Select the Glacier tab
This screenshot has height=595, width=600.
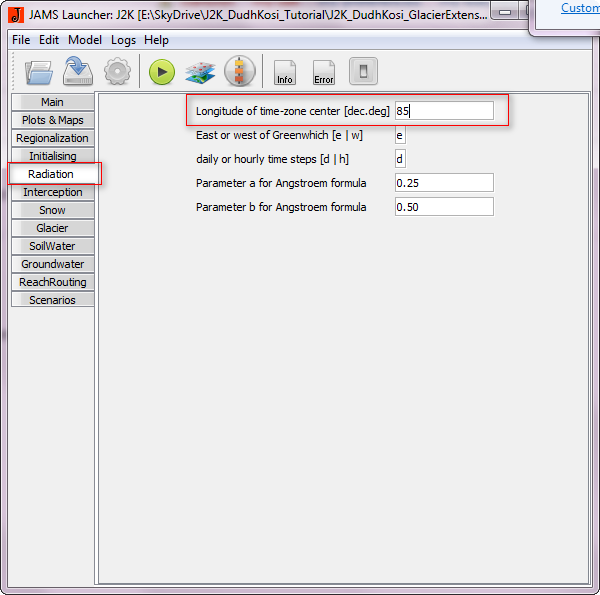pos(52,228)
